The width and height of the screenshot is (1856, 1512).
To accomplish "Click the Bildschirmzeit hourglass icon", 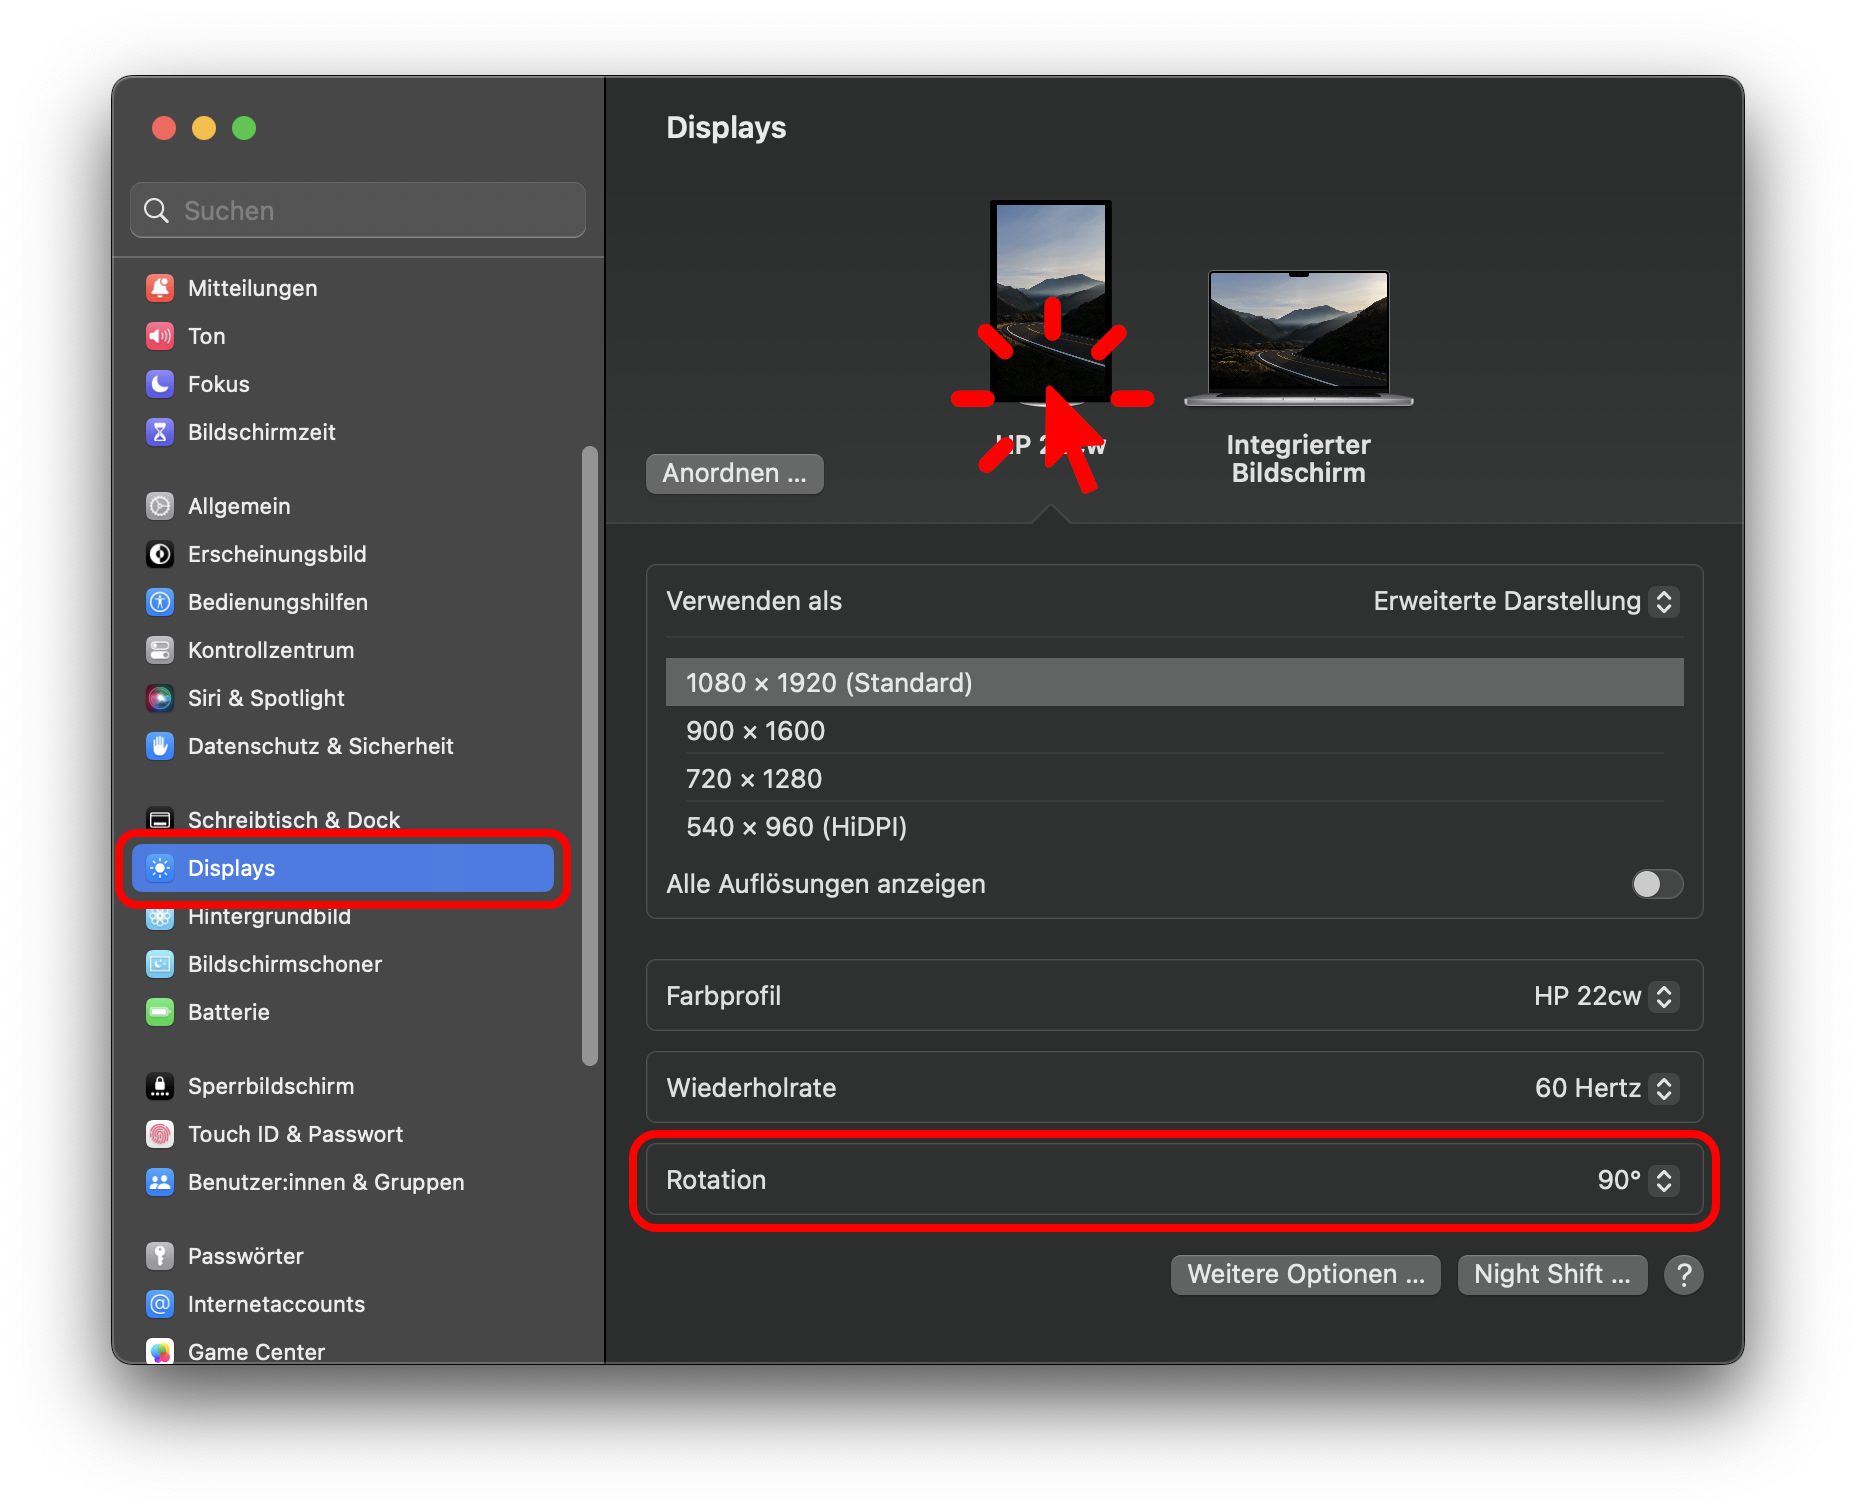I will coord(160,432).
